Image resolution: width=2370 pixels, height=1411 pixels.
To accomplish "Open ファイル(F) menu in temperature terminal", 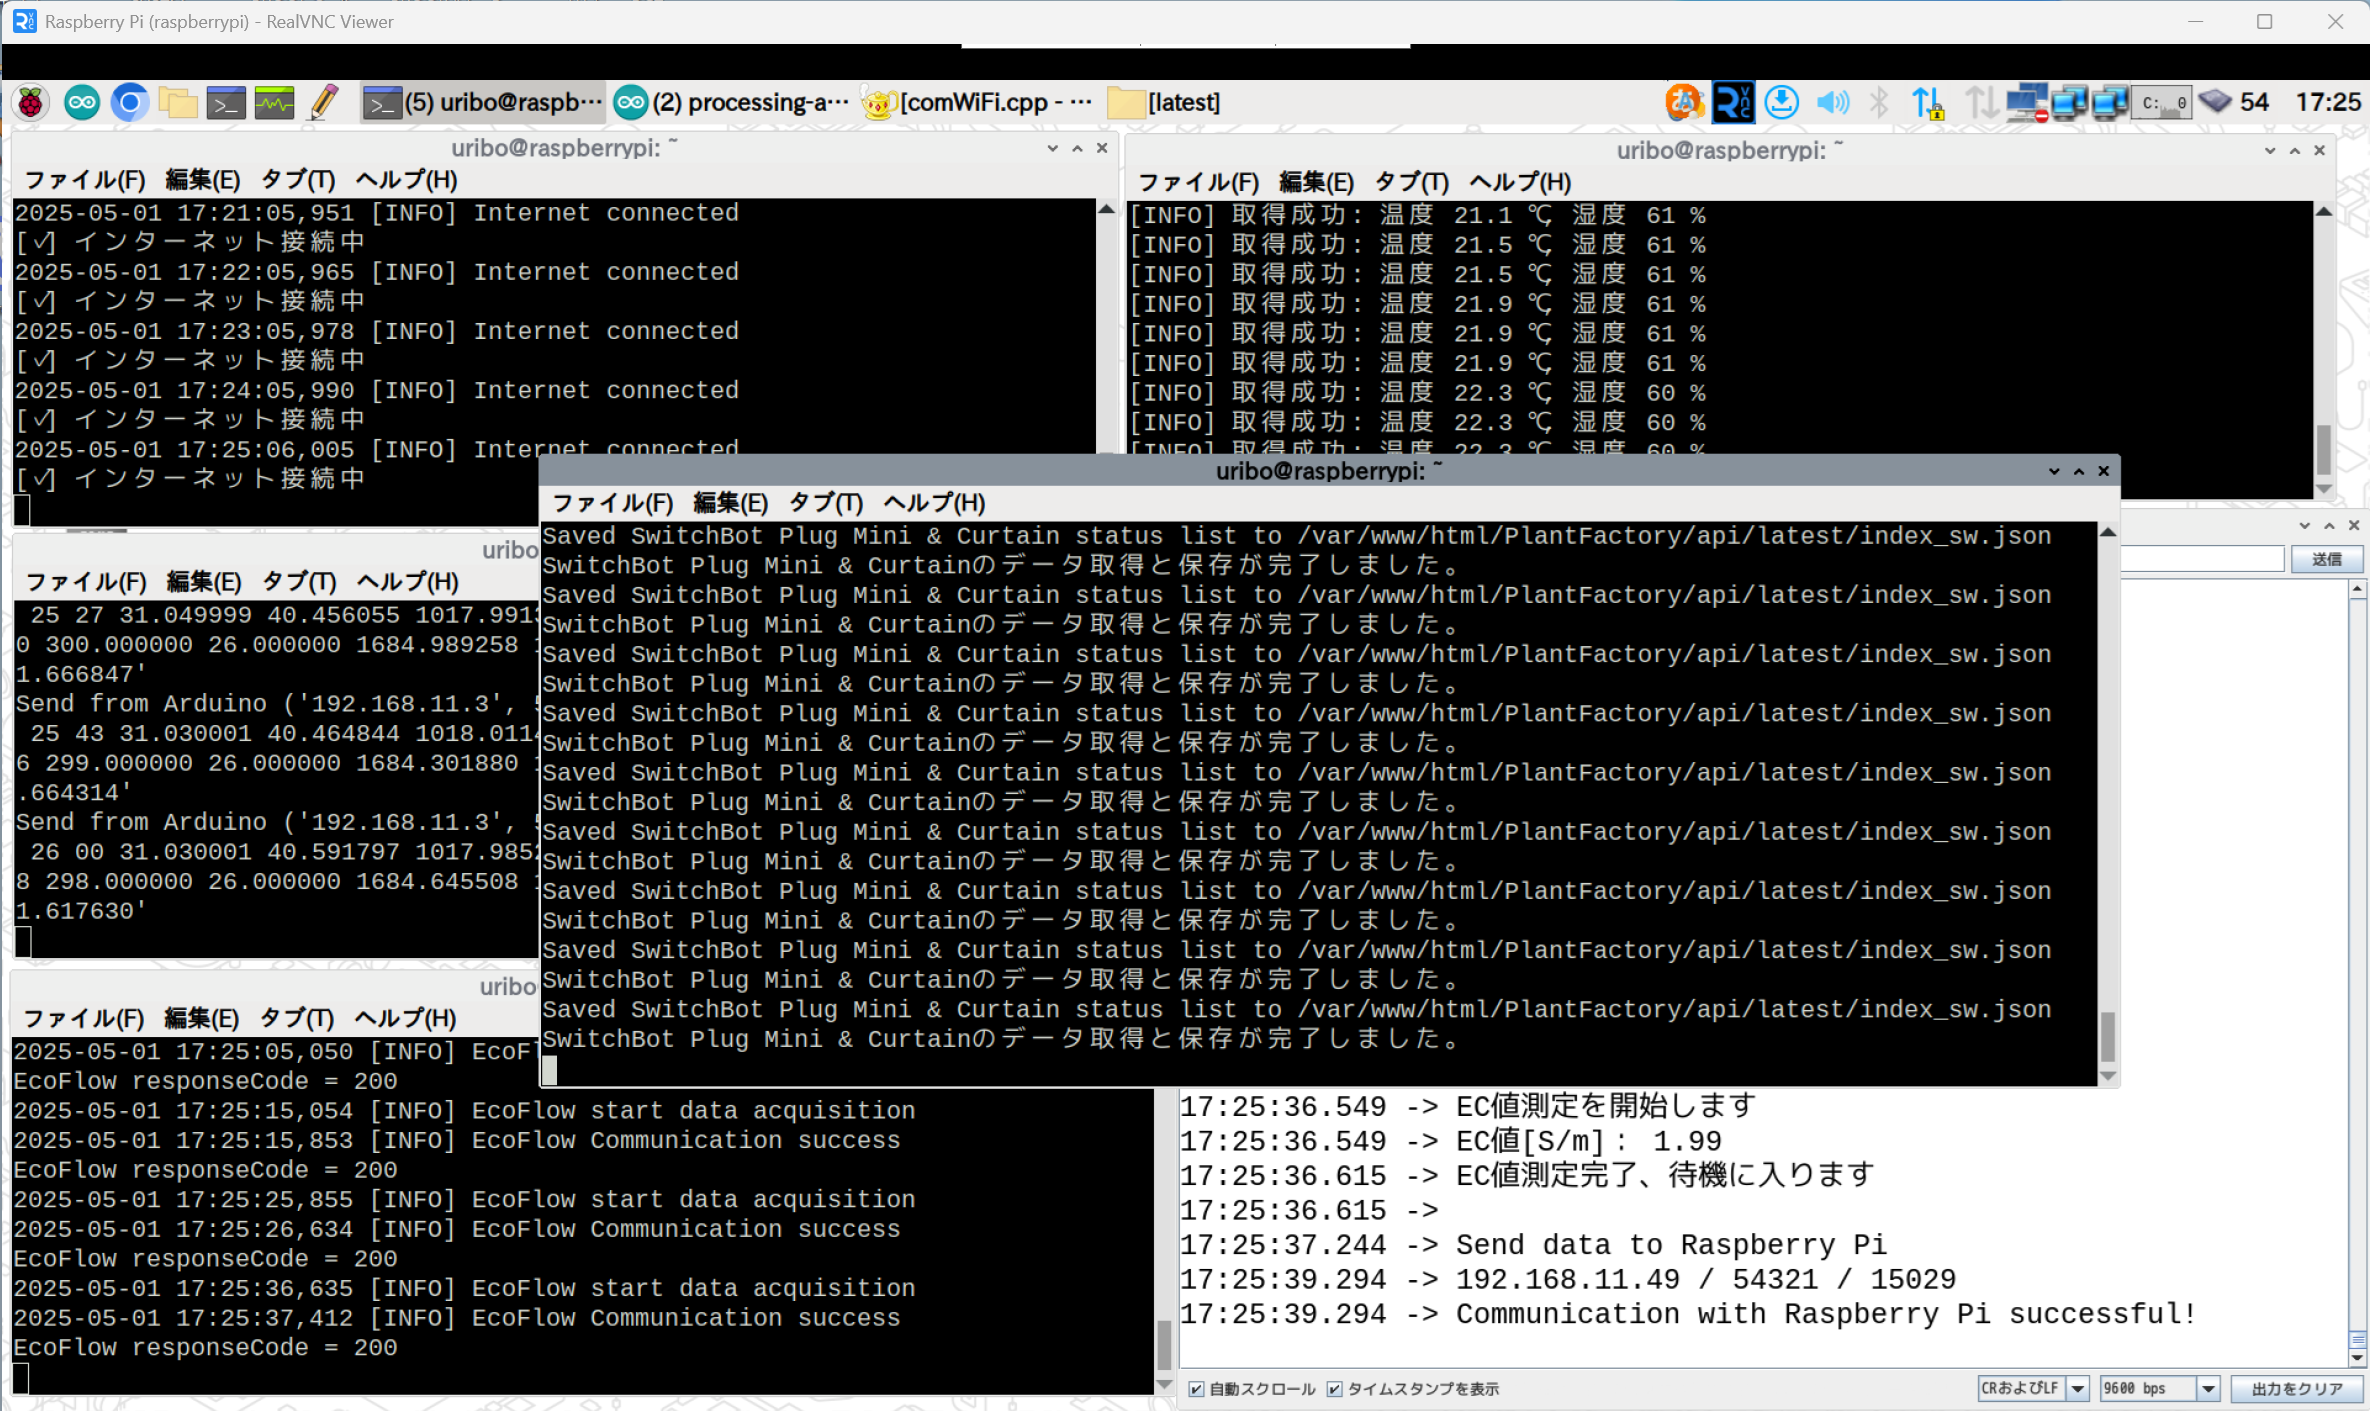I will [1198, 182].
